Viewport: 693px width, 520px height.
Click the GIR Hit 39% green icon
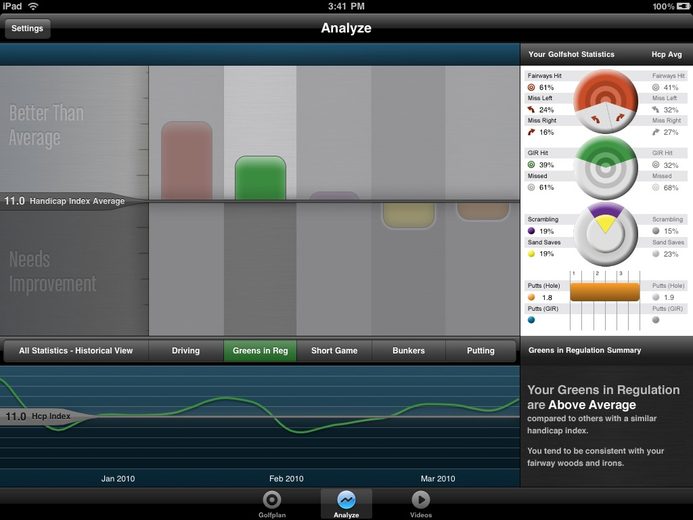532,164
